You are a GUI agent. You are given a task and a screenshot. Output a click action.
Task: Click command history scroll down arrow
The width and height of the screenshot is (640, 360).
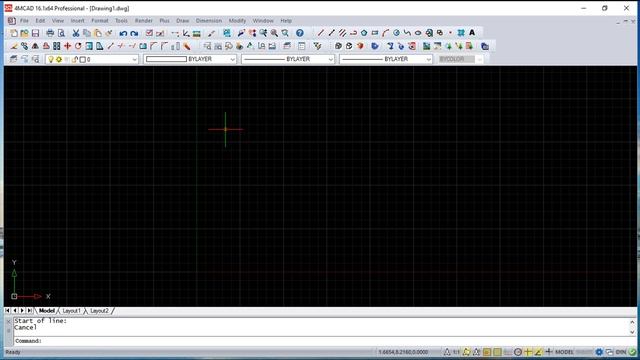[632, 332]
